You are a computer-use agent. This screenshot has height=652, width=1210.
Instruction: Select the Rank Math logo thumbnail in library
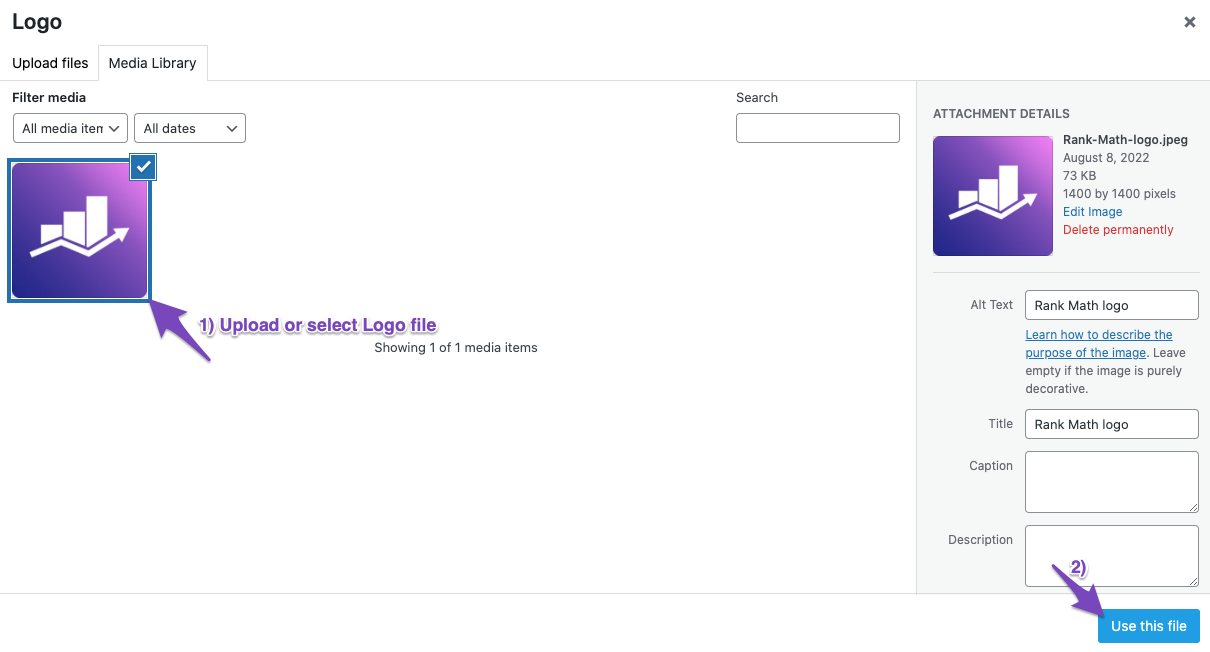(x=79, y=230)
